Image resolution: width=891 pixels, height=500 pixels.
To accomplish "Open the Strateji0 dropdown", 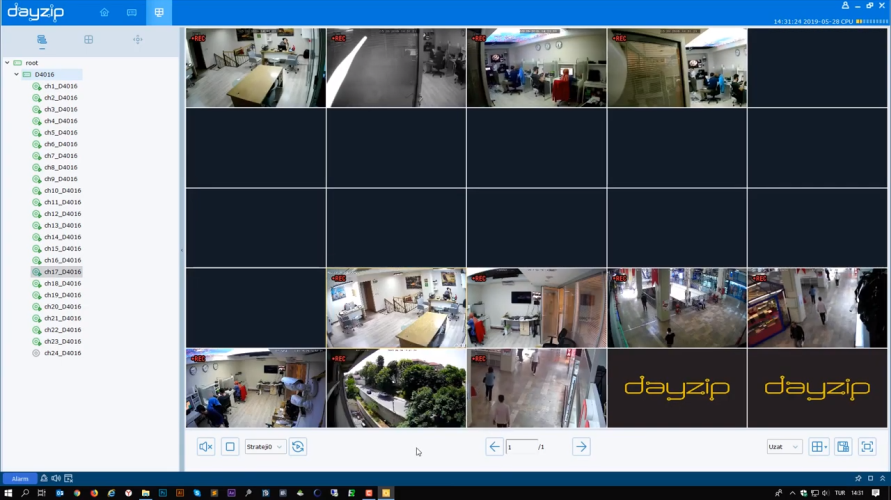I will (x=265, y=447).
